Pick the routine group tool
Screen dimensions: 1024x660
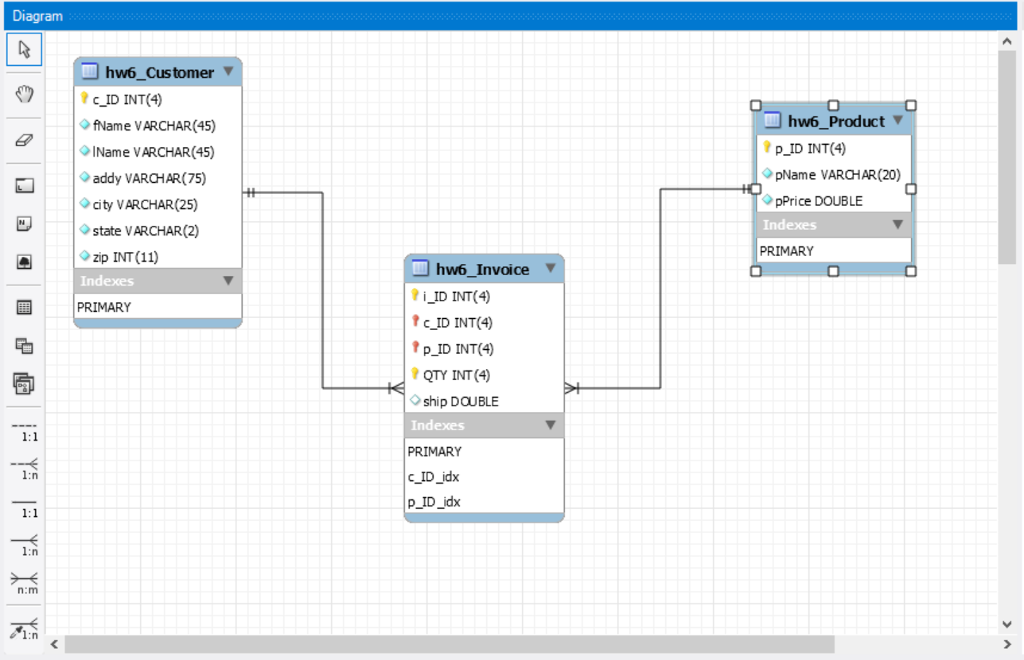coord(24,383)
